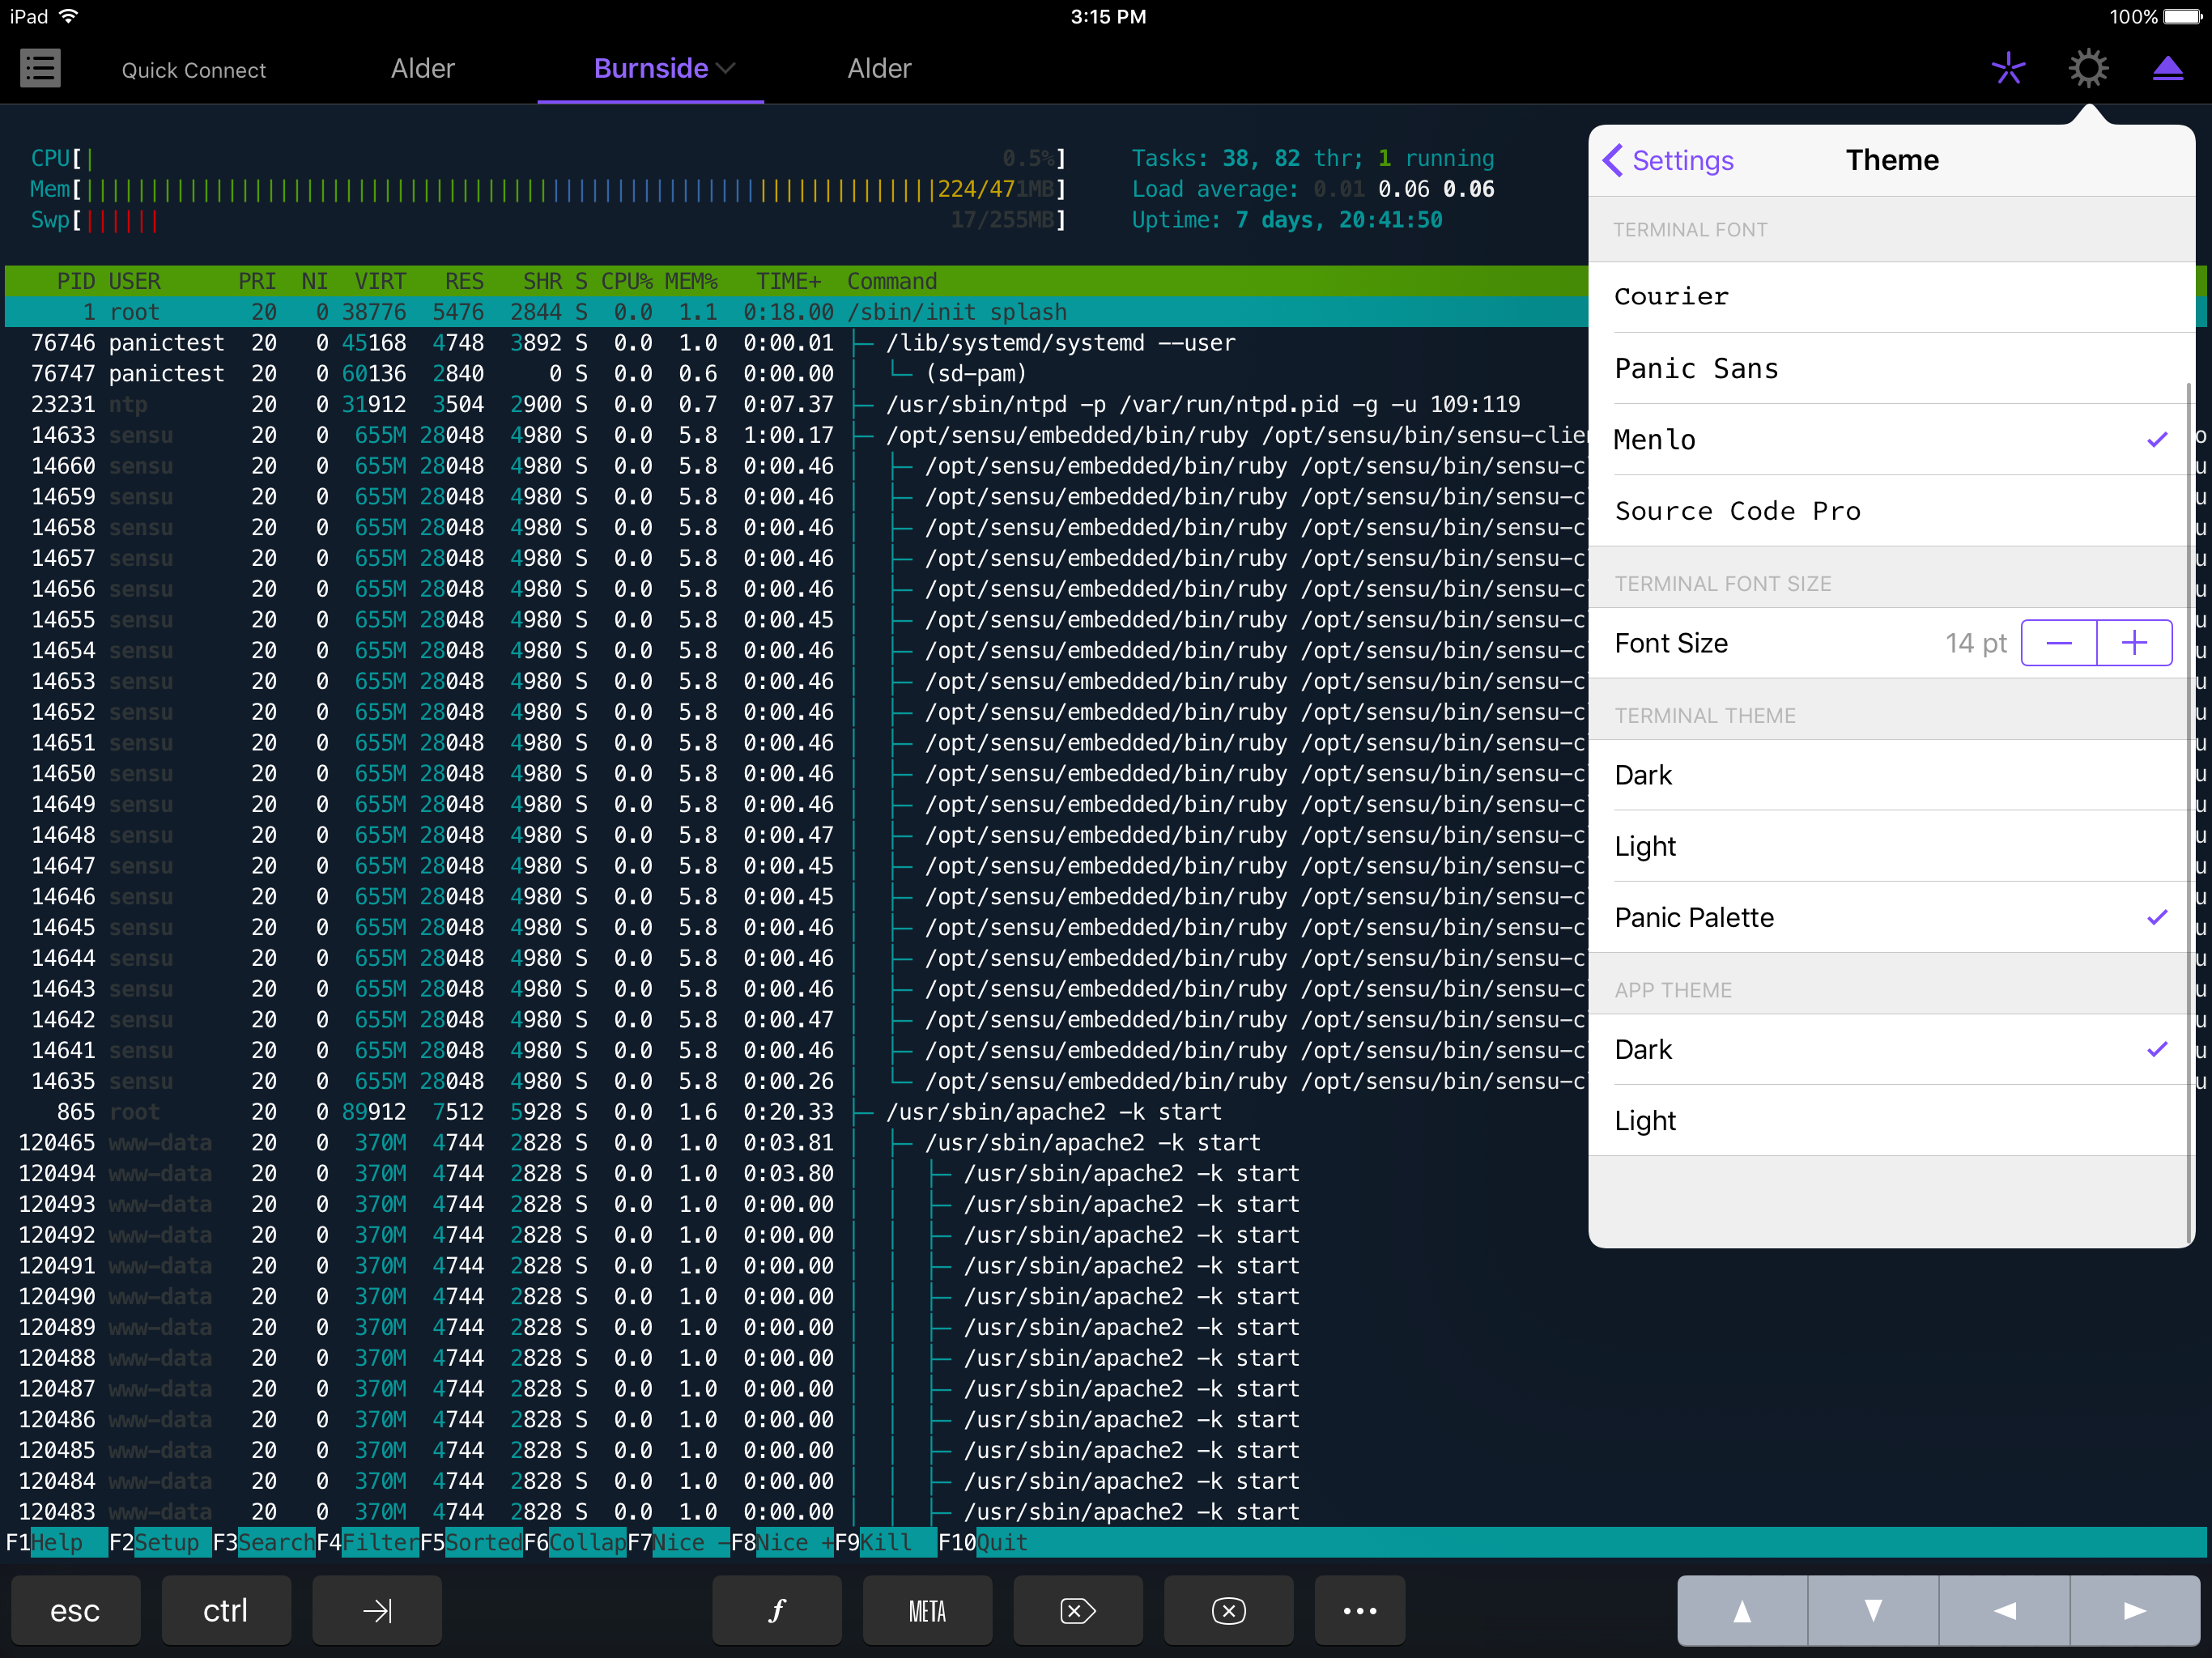The width and height of the screenshot is (2212, 1658).
Task: Increase font size with plus stepper
Action: point(2134,643)
